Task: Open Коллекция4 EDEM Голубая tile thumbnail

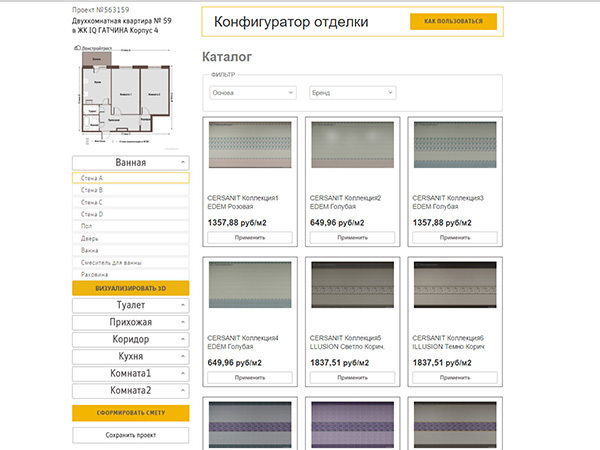Action: (250, 285)
